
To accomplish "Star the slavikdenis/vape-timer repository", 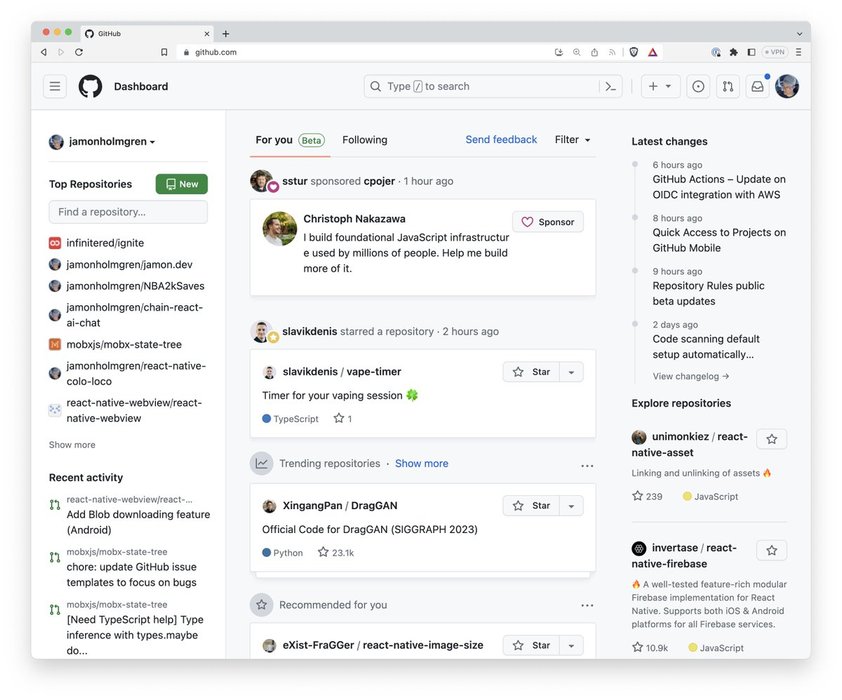I will 531,371.
